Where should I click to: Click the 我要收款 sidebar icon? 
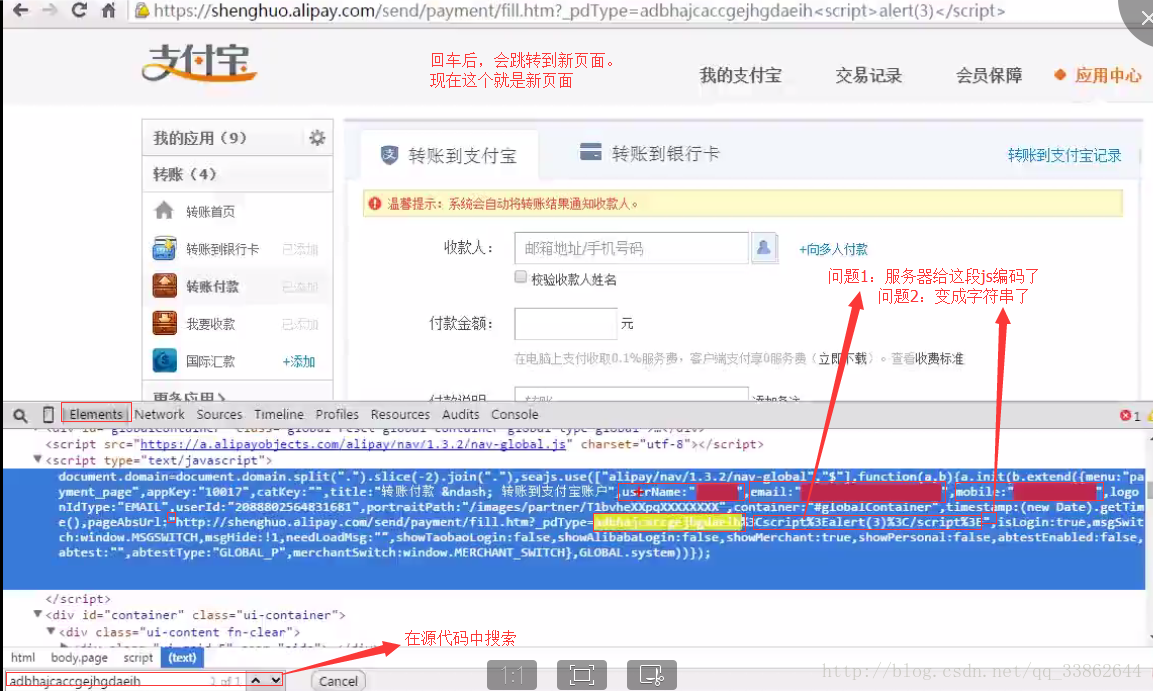tap(164, 323)
